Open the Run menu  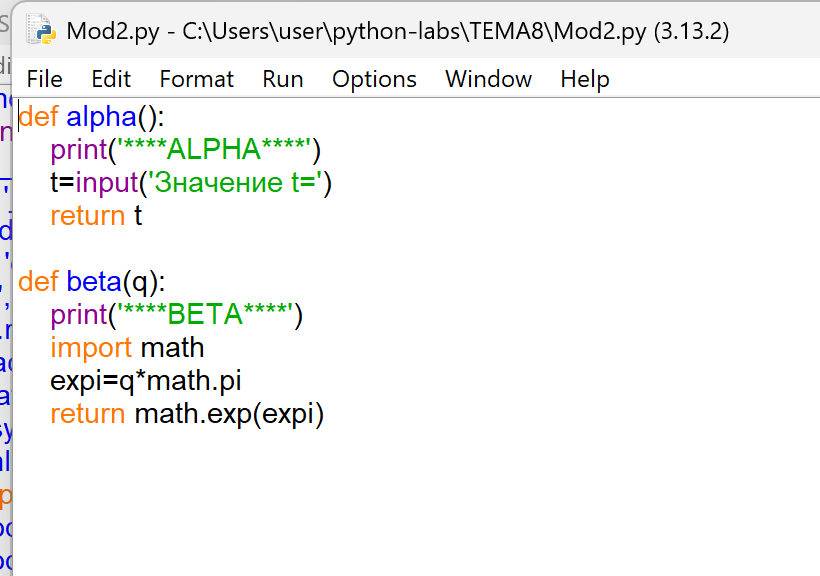coord(283,79)
